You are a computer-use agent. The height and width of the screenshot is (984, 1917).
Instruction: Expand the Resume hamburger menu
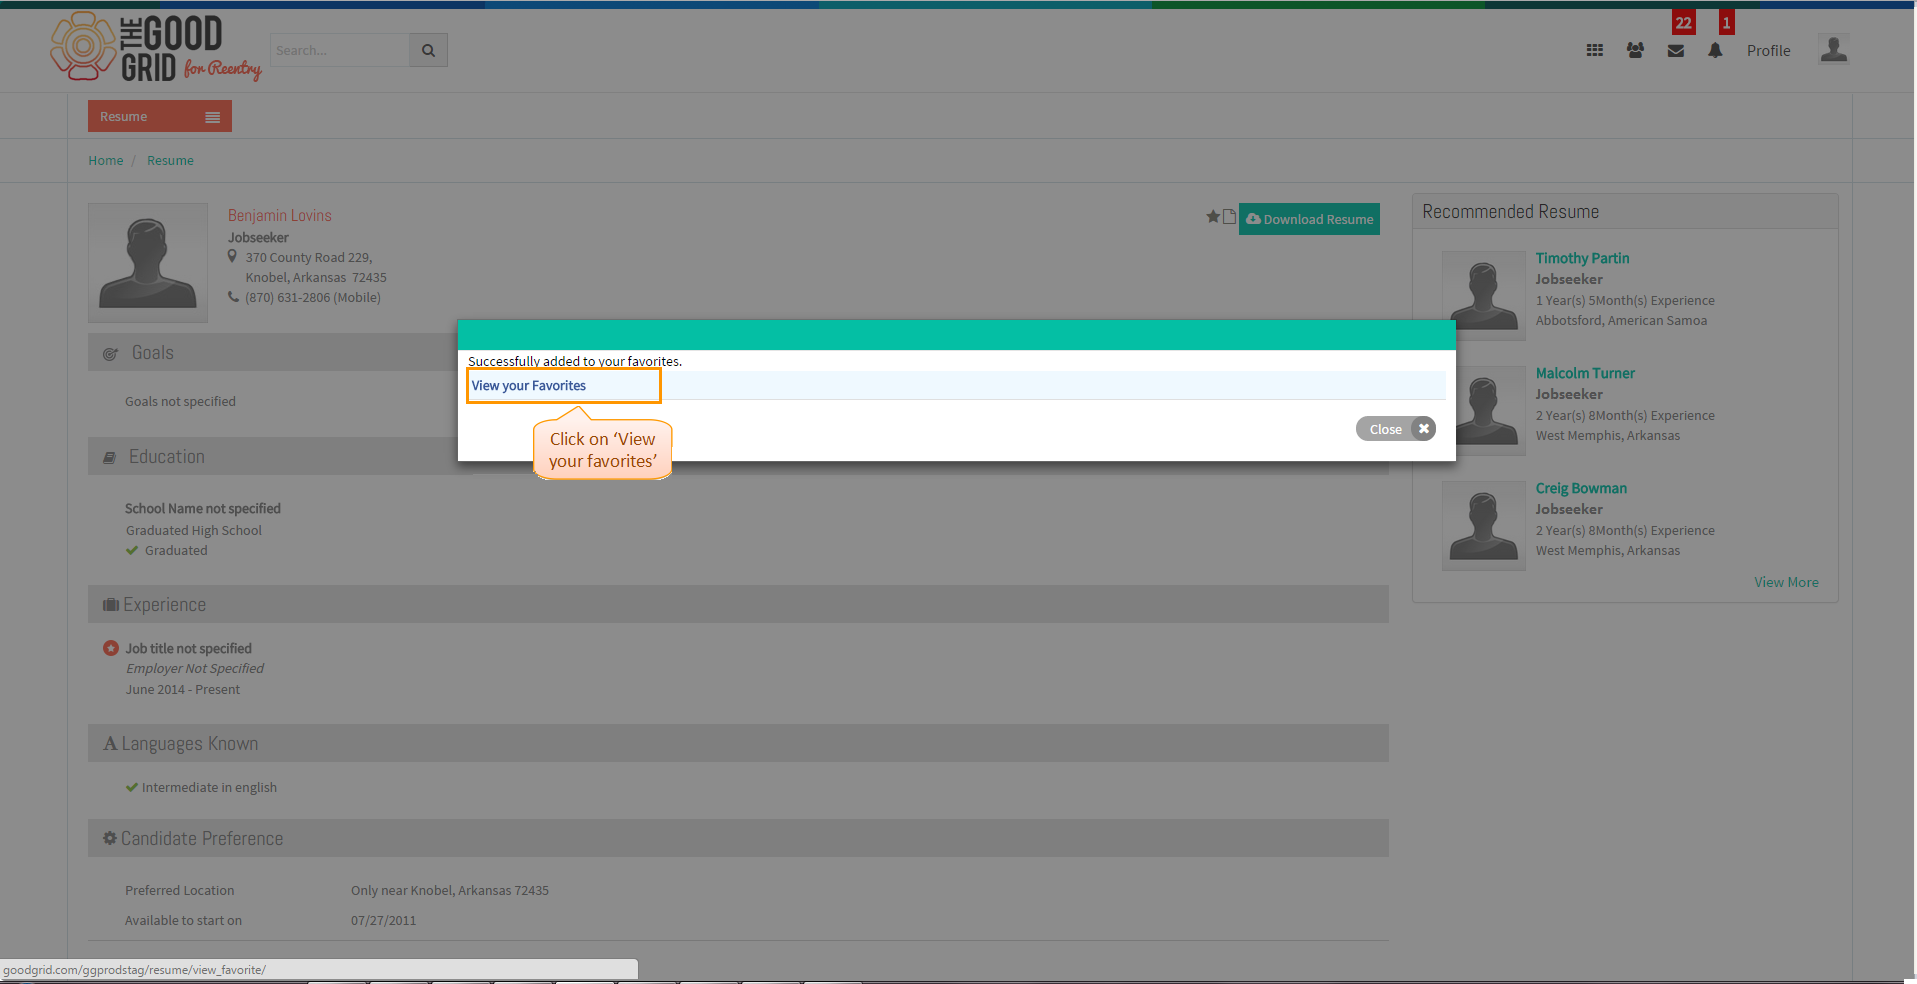click(x=212, y=117)
